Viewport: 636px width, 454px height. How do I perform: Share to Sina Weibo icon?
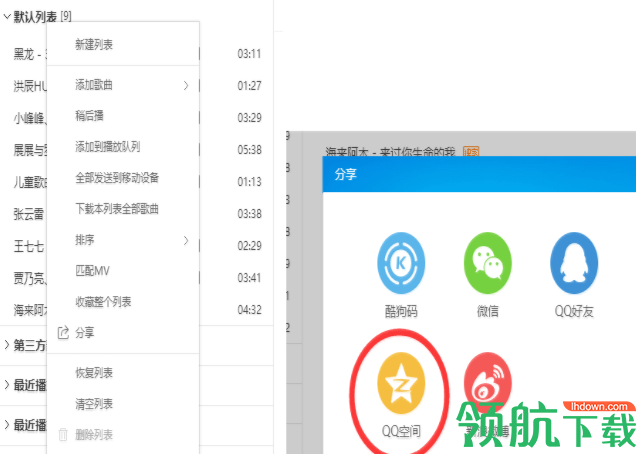point(488,383)
